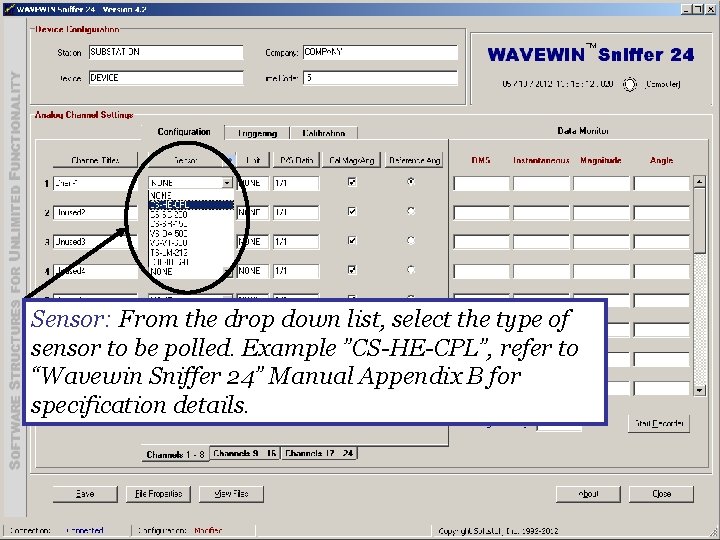Image resolution: width=720 pixels, height=540 pixels.
Task: Select the Reference Ang radio for channel 3
Action: (411, 241)
